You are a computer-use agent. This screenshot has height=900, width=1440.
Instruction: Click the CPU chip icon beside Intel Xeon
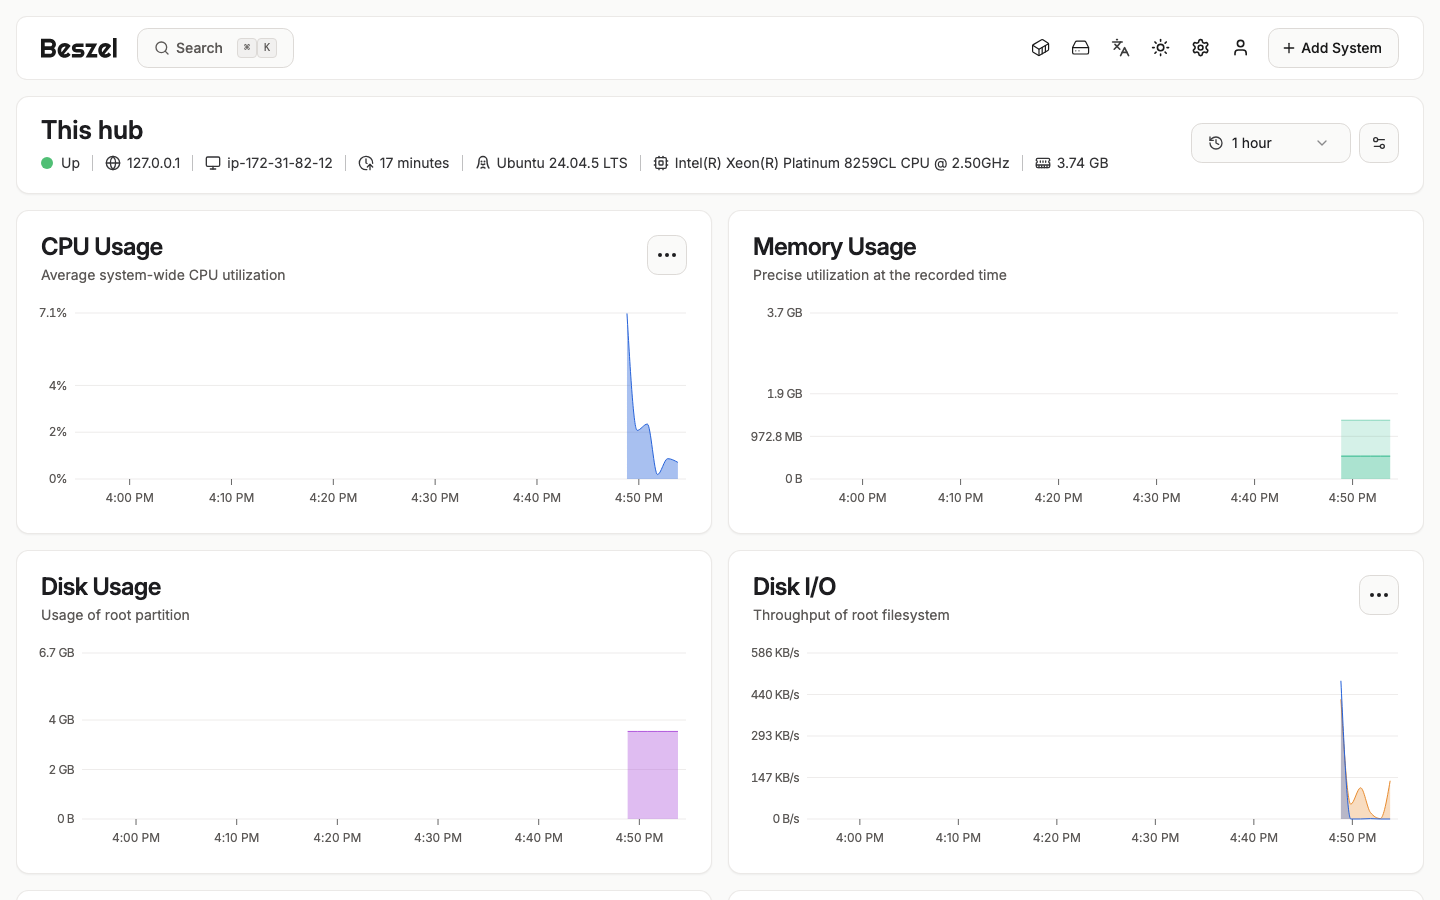pyautogui.click(x=661, y=163)
